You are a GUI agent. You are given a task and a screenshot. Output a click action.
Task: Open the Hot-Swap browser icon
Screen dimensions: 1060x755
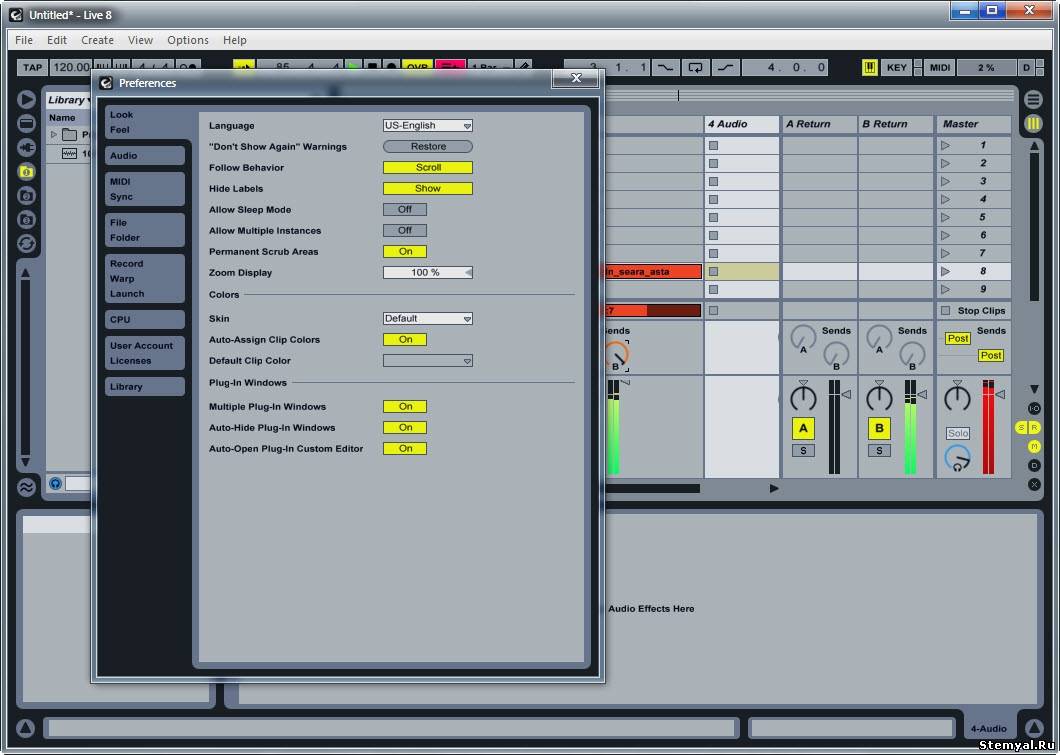(26, 243)
